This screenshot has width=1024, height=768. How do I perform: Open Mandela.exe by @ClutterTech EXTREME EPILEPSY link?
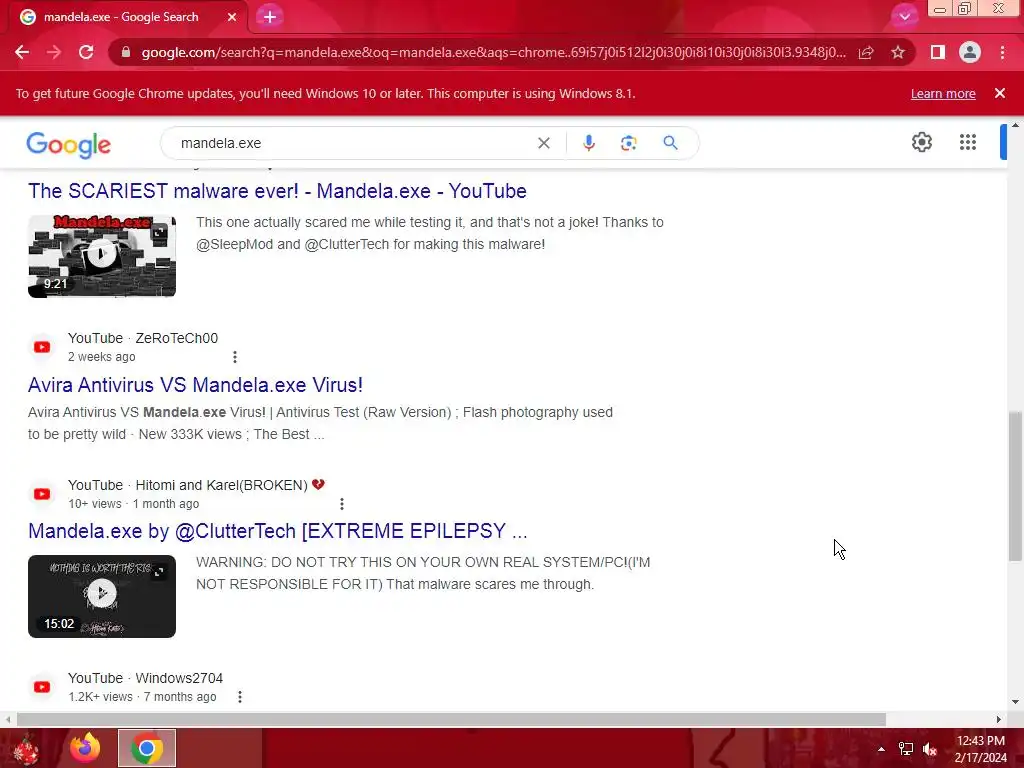click(x=278, y=532)
